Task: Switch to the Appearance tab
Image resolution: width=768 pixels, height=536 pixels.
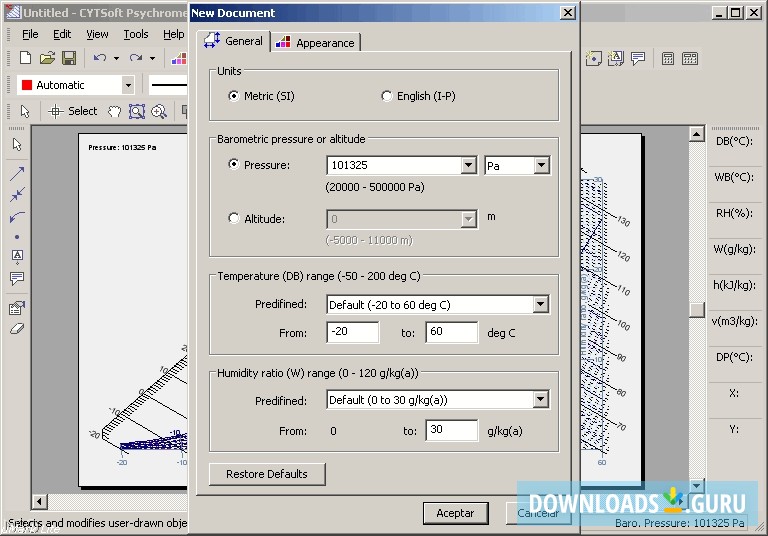Action: [315, 43]
